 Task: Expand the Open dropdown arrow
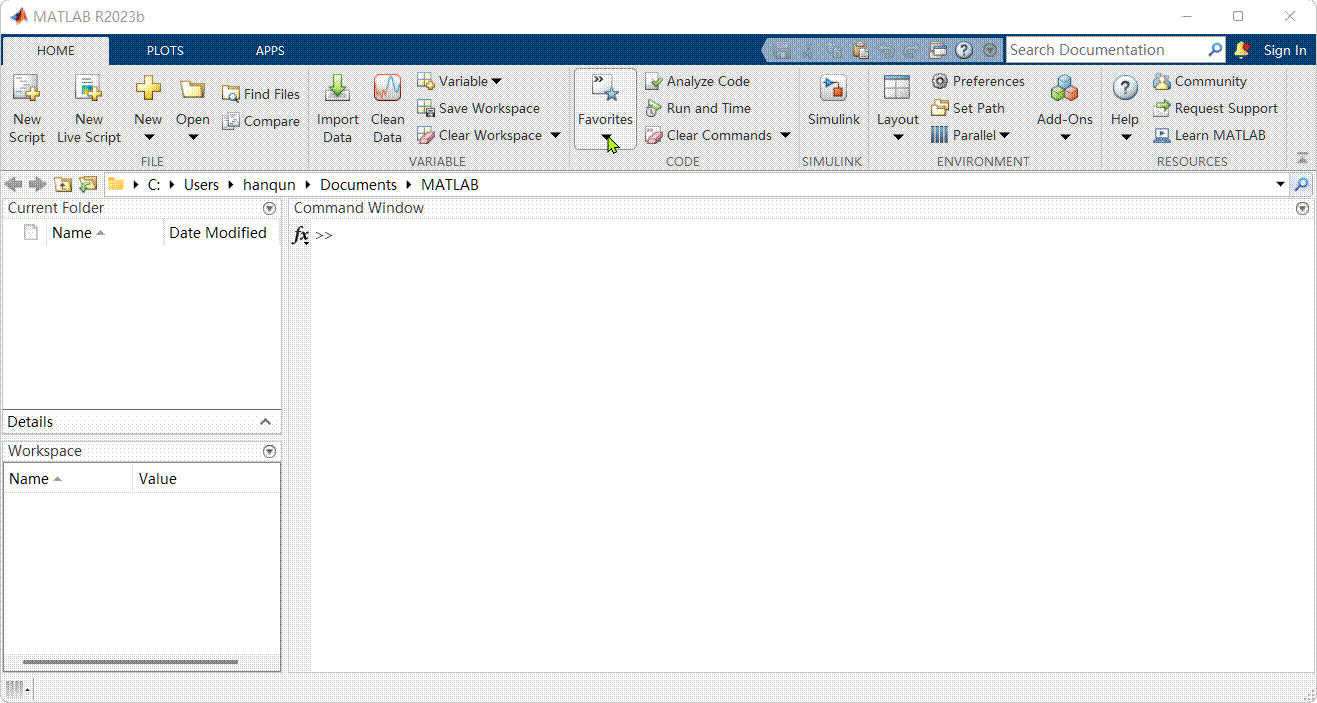click(193, 137)
